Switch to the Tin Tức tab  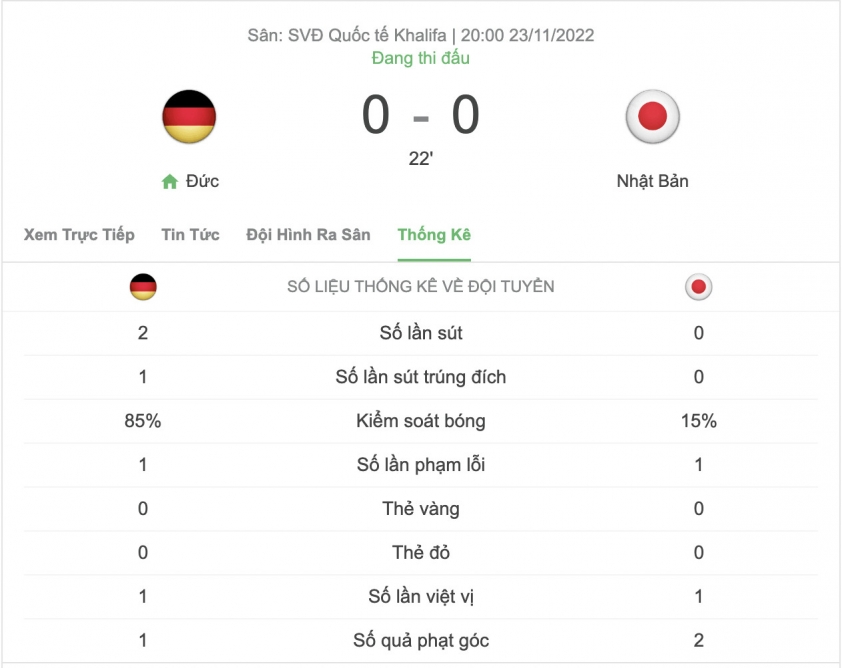pyautogui.click(x=190, y=235)
